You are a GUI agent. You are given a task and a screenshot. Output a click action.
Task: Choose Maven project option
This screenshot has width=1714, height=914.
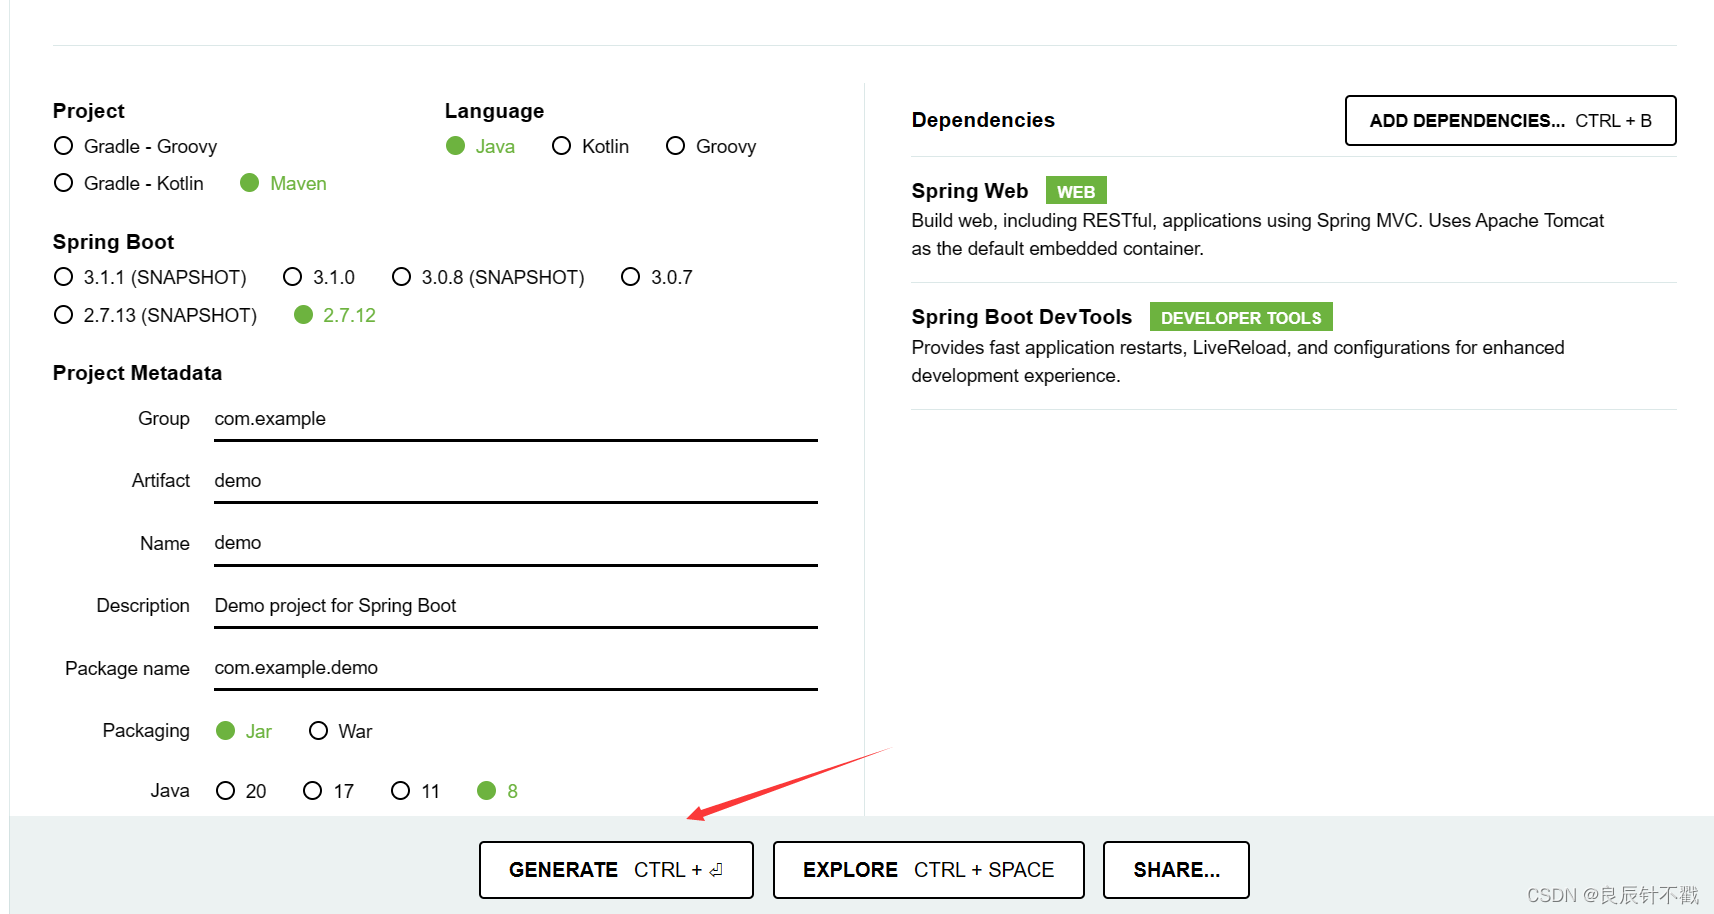pyautogui.click(x=283, y=183)
